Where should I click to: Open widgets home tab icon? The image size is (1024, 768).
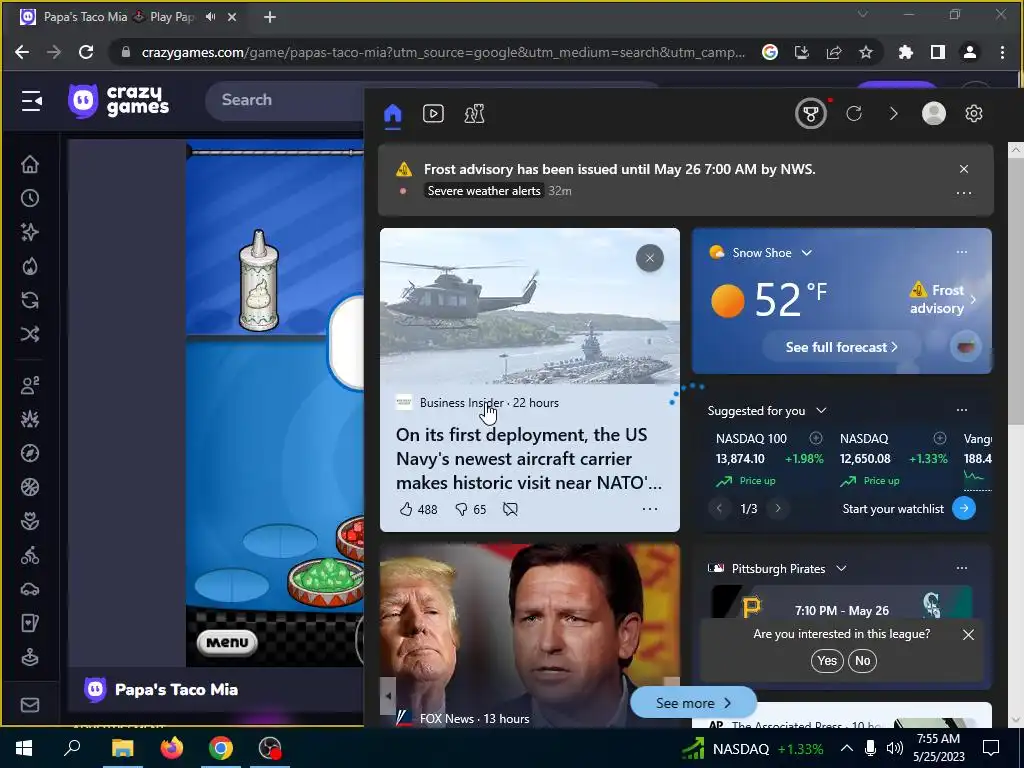[x=392, y=114]
